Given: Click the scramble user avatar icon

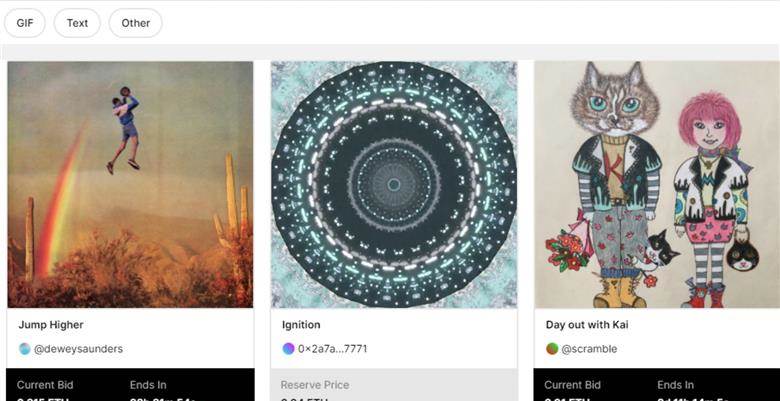Looking at the screenshot, I should point(552,349).
